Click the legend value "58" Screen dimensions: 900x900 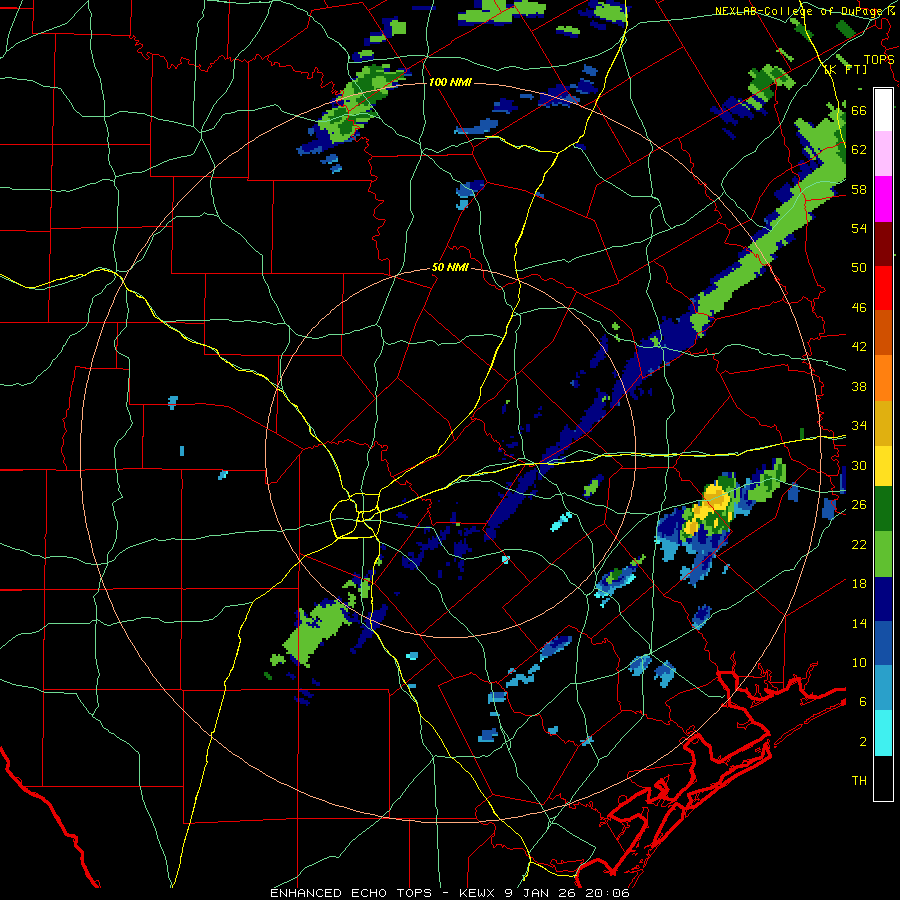point(859,189)
